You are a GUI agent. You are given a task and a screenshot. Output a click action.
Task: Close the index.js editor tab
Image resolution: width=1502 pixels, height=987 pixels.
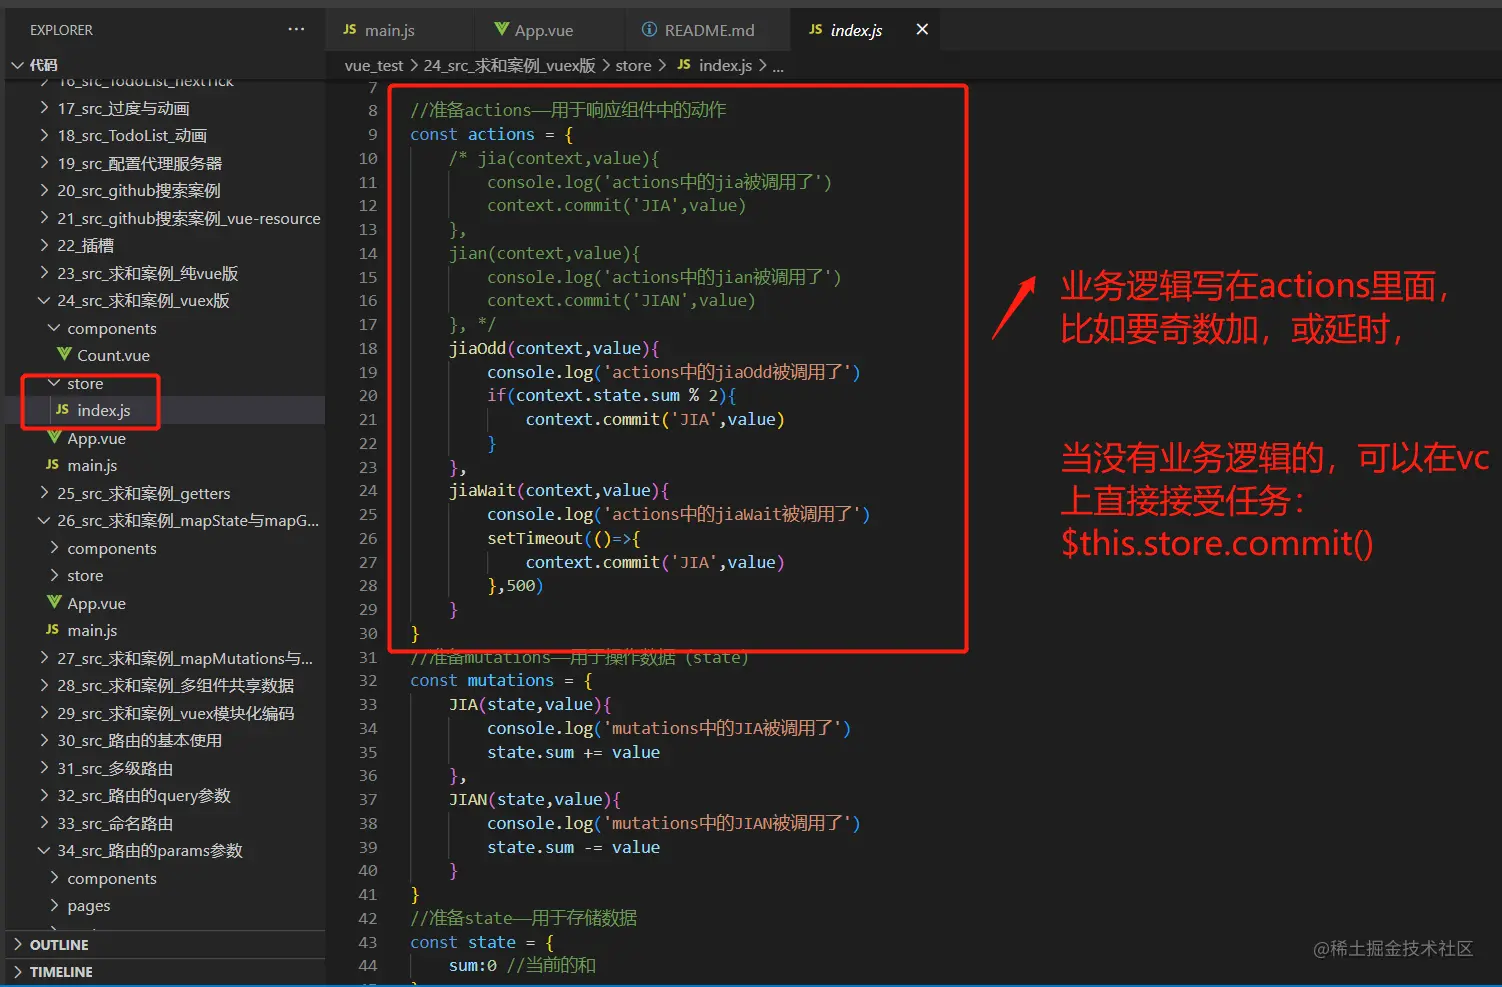tap(922, 30)
